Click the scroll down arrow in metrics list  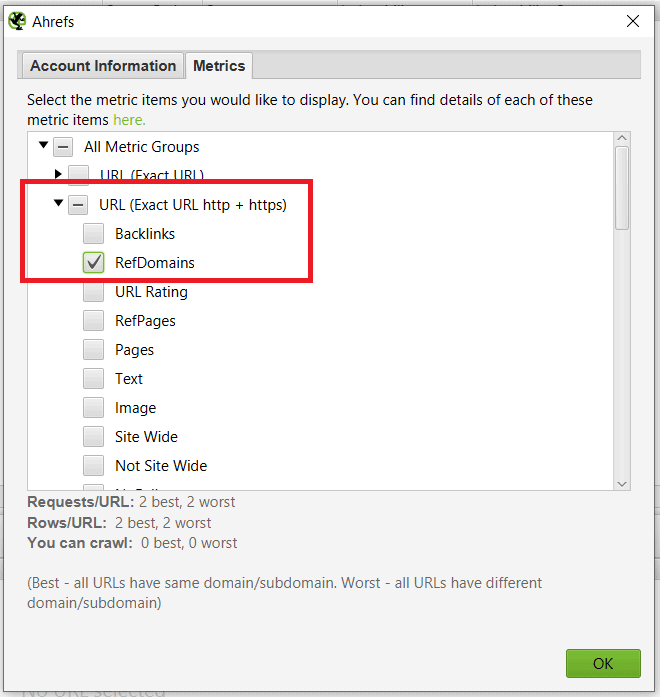point(622,484)
